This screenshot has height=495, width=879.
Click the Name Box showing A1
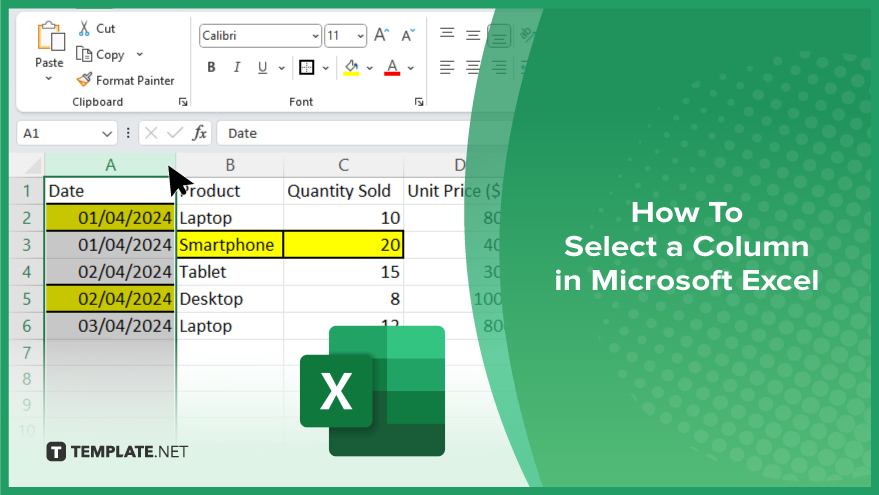67,133
